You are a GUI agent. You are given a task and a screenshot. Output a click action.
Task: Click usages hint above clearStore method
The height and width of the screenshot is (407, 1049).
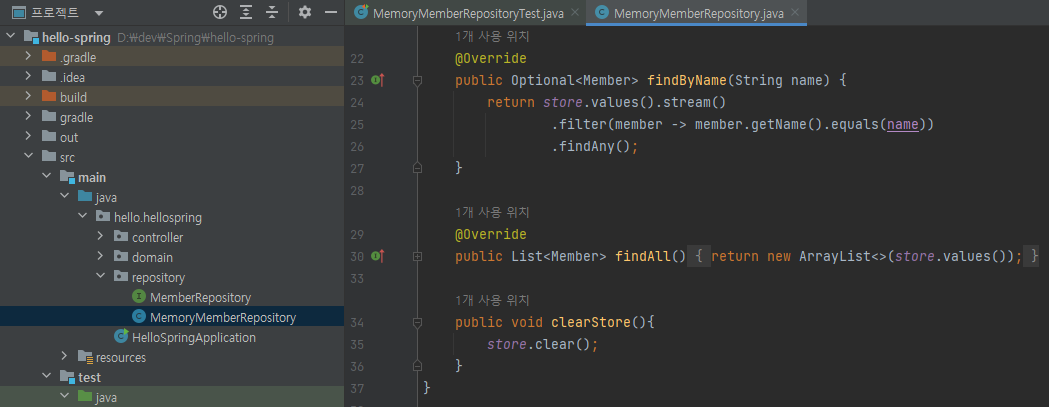coord(492,300)
